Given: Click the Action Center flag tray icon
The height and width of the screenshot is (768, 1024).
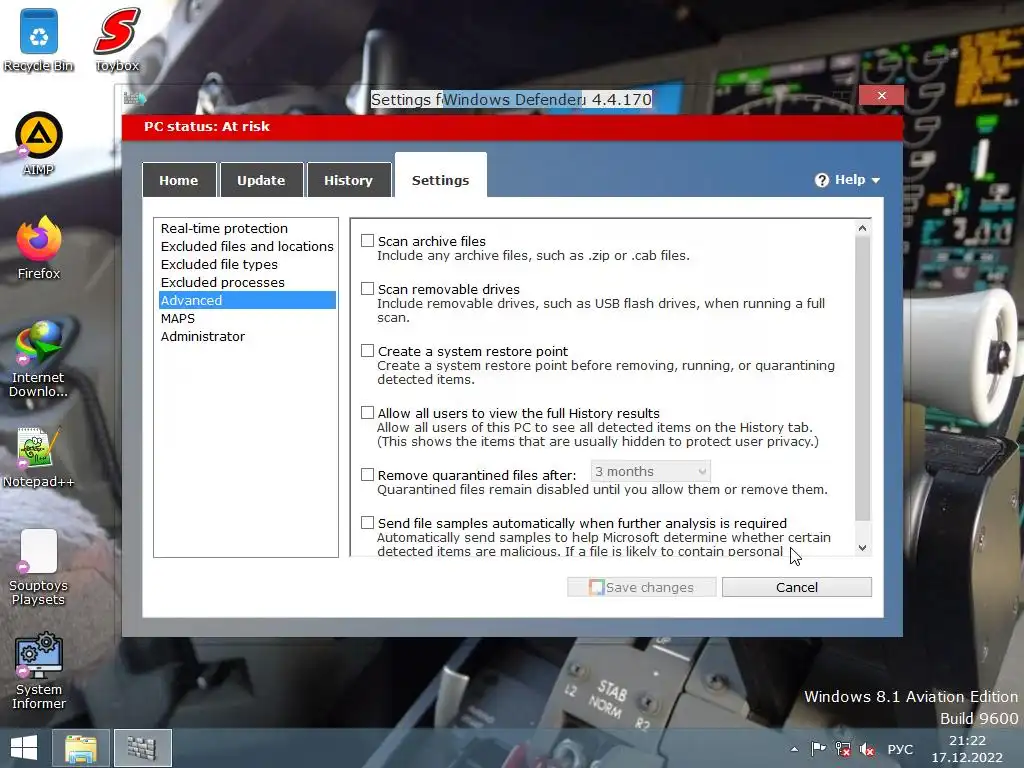Looking at the screenshot, I should click(818, 749).
